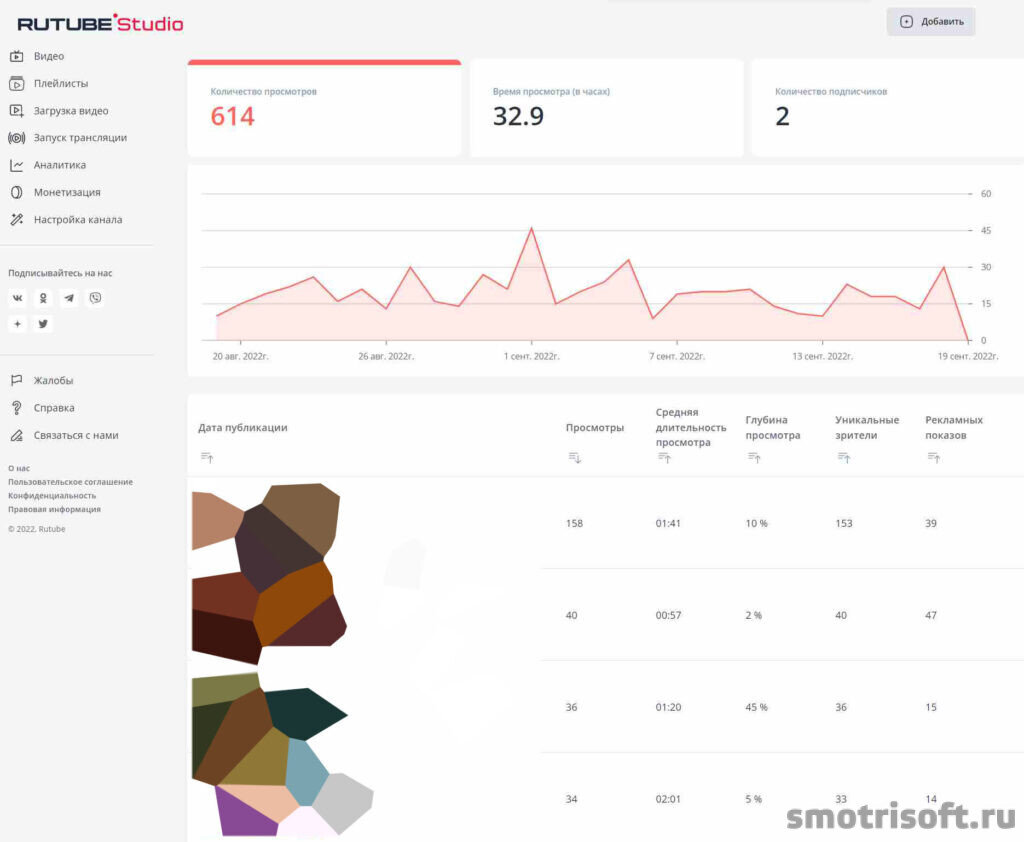Open the Twitter social icon
Viewport: 1024px width, 842px height.
click(43, 324)
